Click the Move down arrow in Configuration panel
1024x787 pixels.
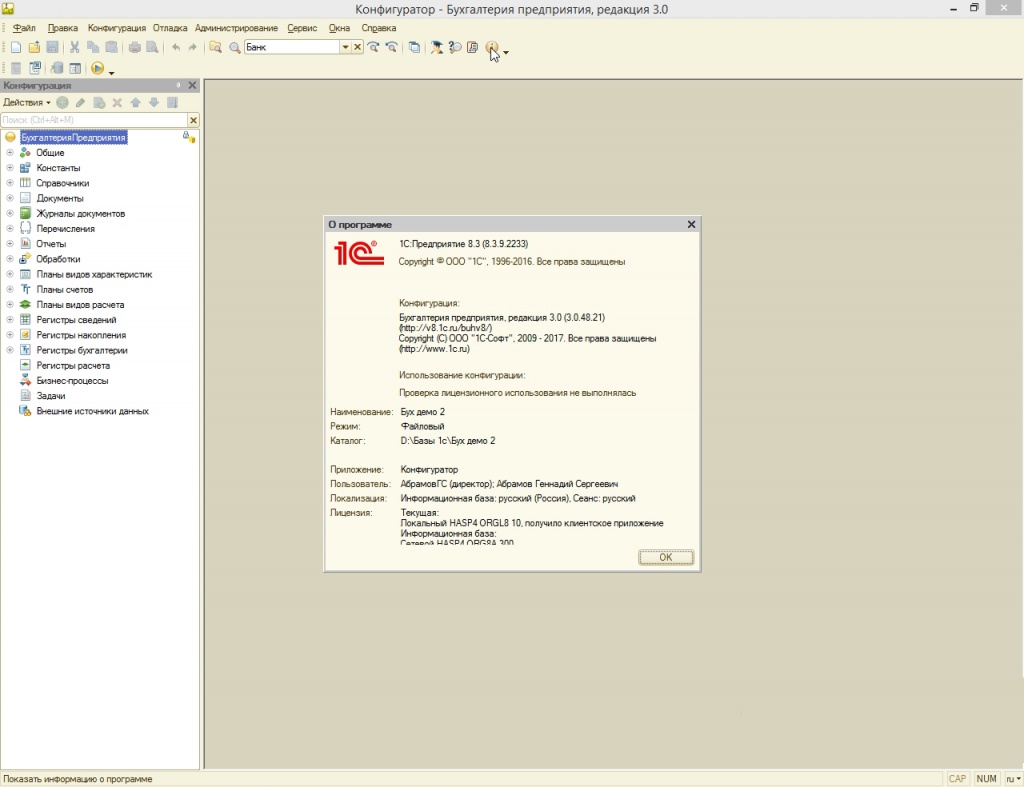tap(153, 103)
